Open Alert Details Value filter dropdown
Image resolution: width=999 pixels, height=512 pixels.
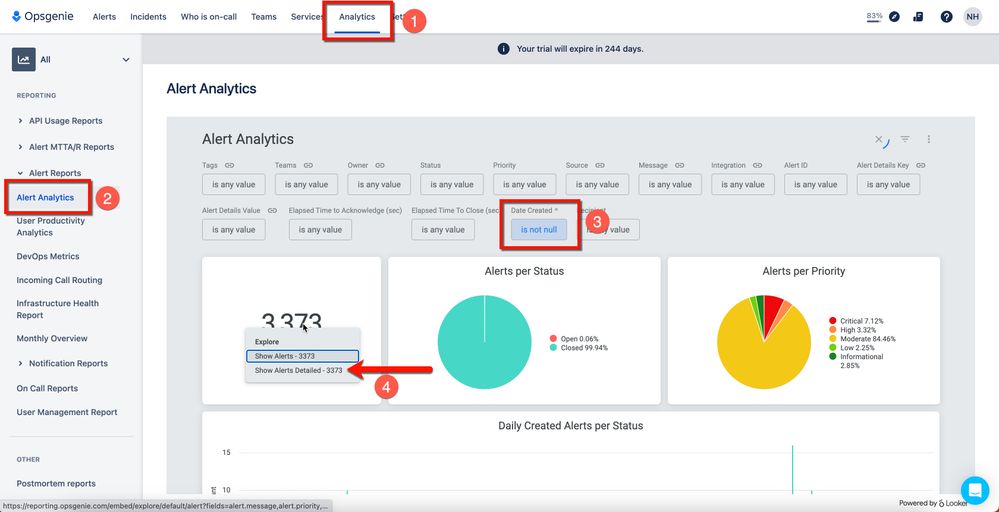(x=234, y=230)
